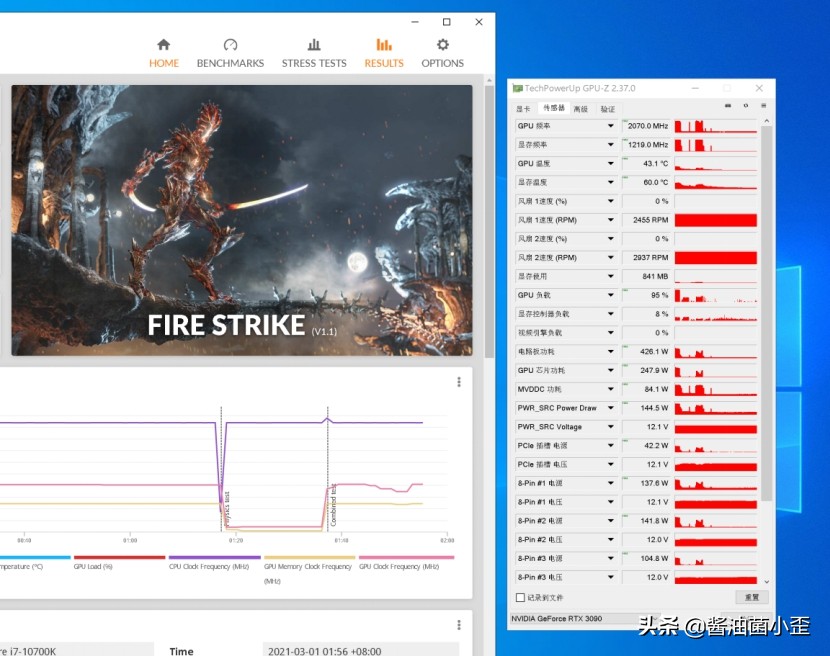
Task: Click the 1219.0 MHz memory frequency value
Action: point(646,145)
